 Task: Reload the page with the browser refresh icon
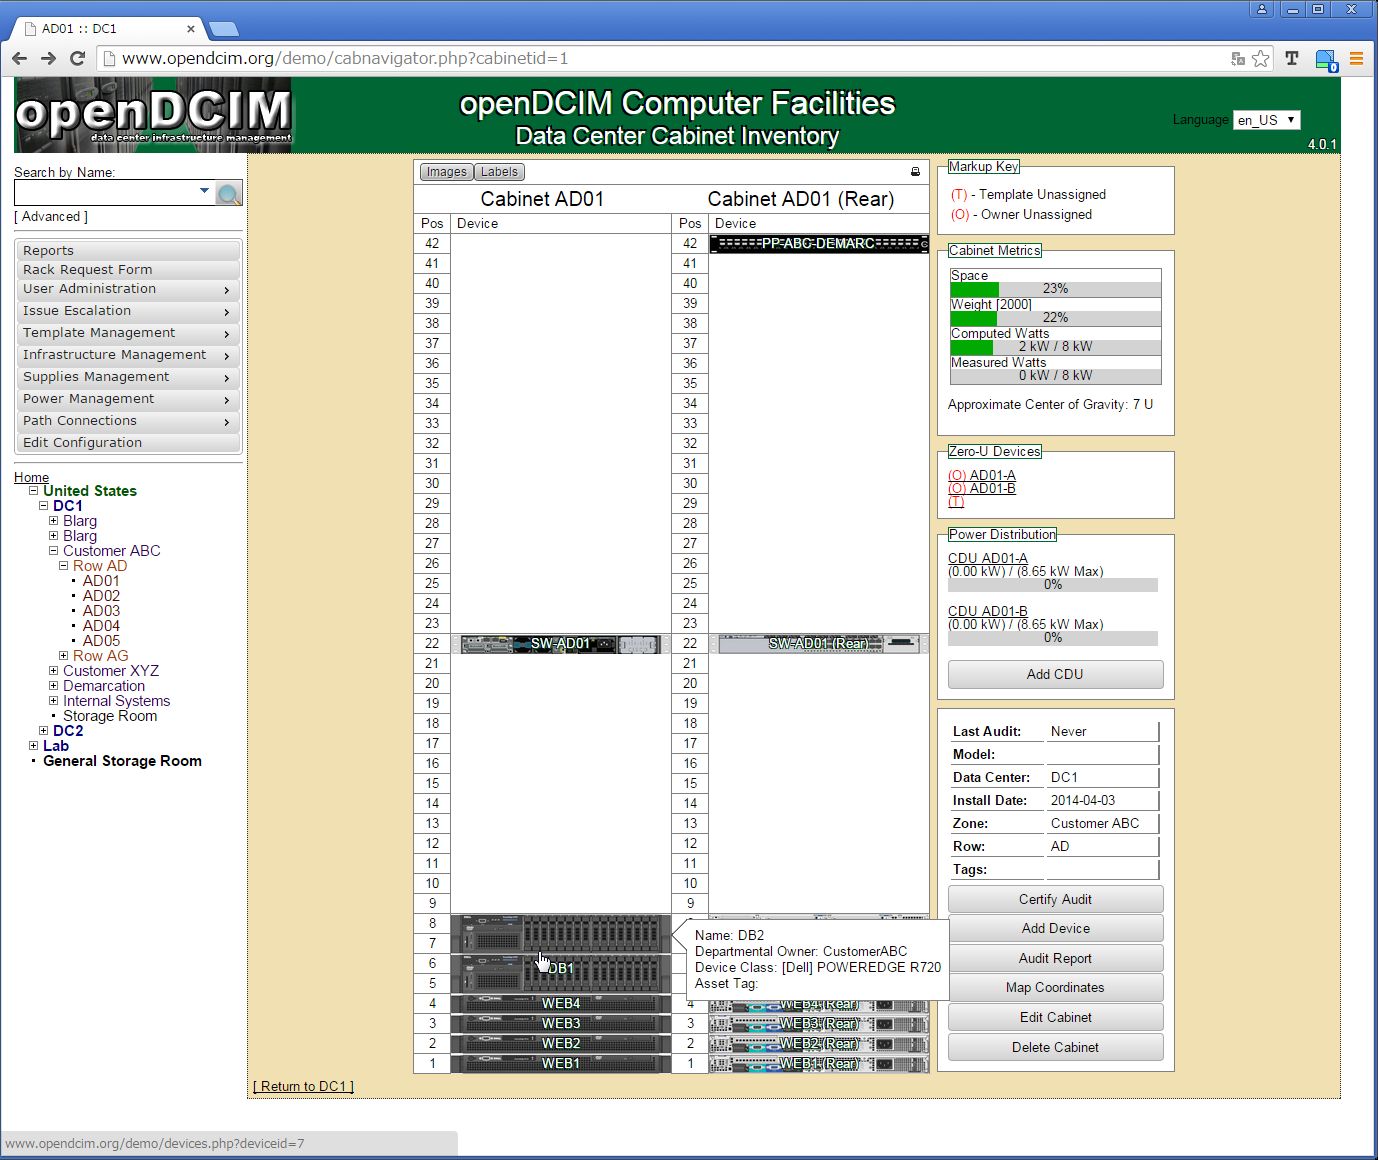[77, 58]
